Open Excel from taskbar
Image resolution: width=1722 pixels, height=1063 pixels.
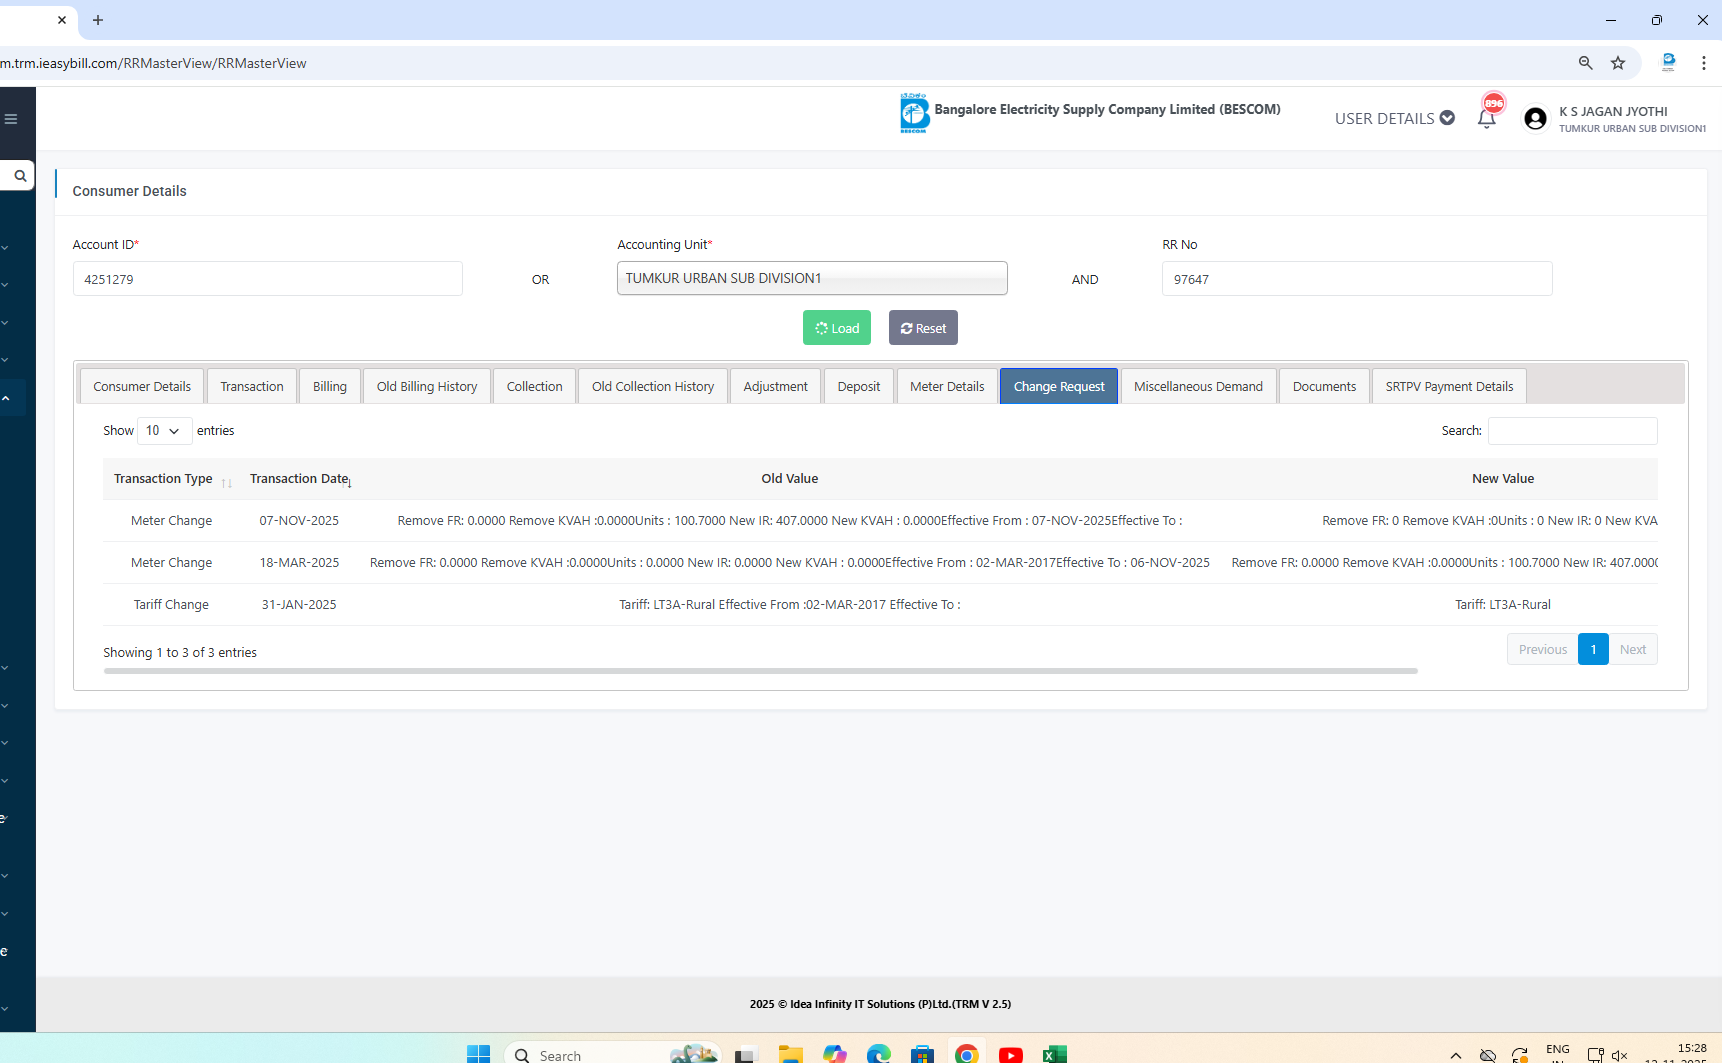click(x=1055, y=1054)
